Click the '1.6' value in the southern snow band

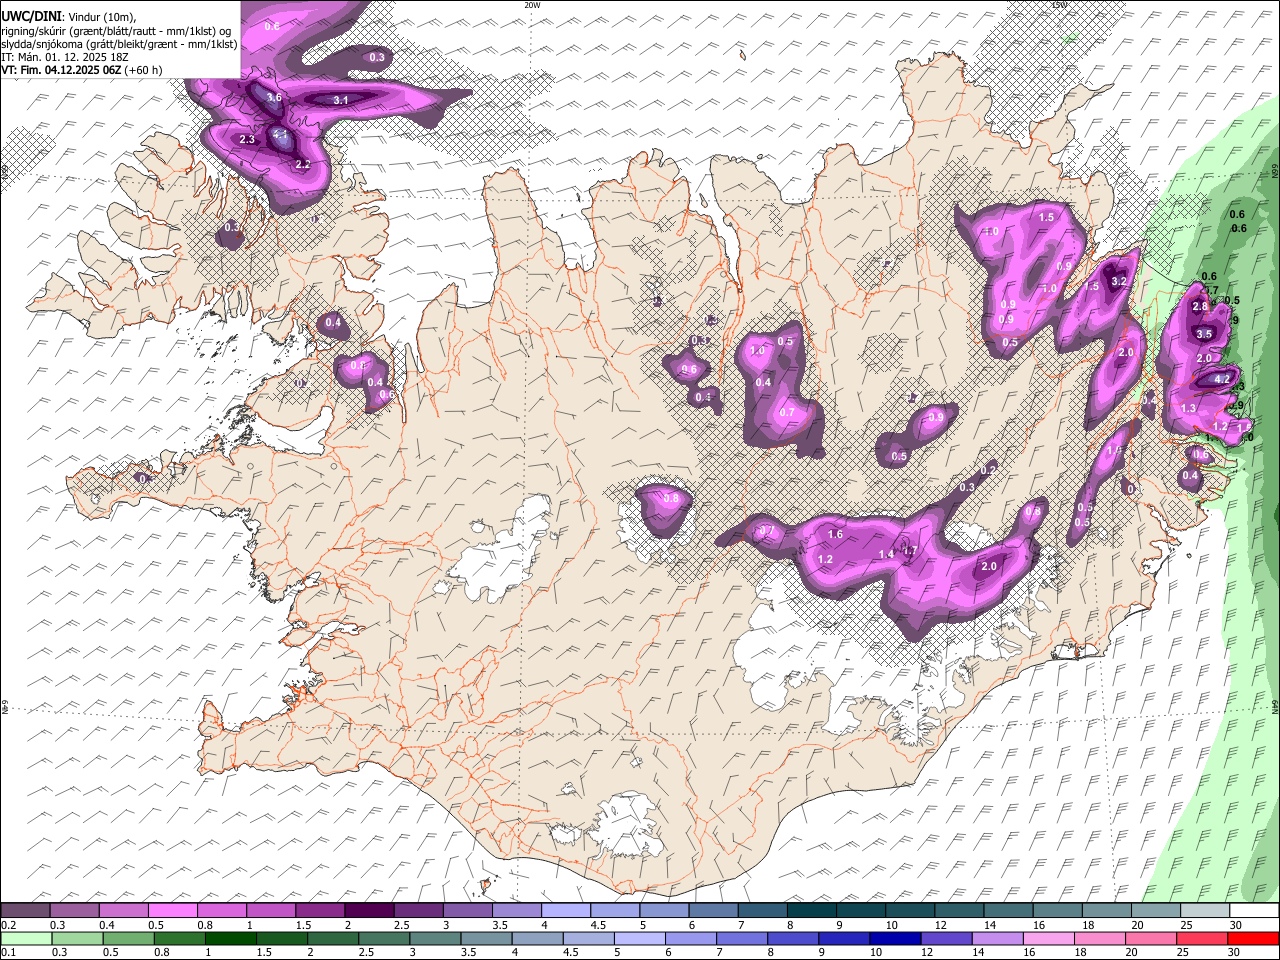[x=835, y=535]
